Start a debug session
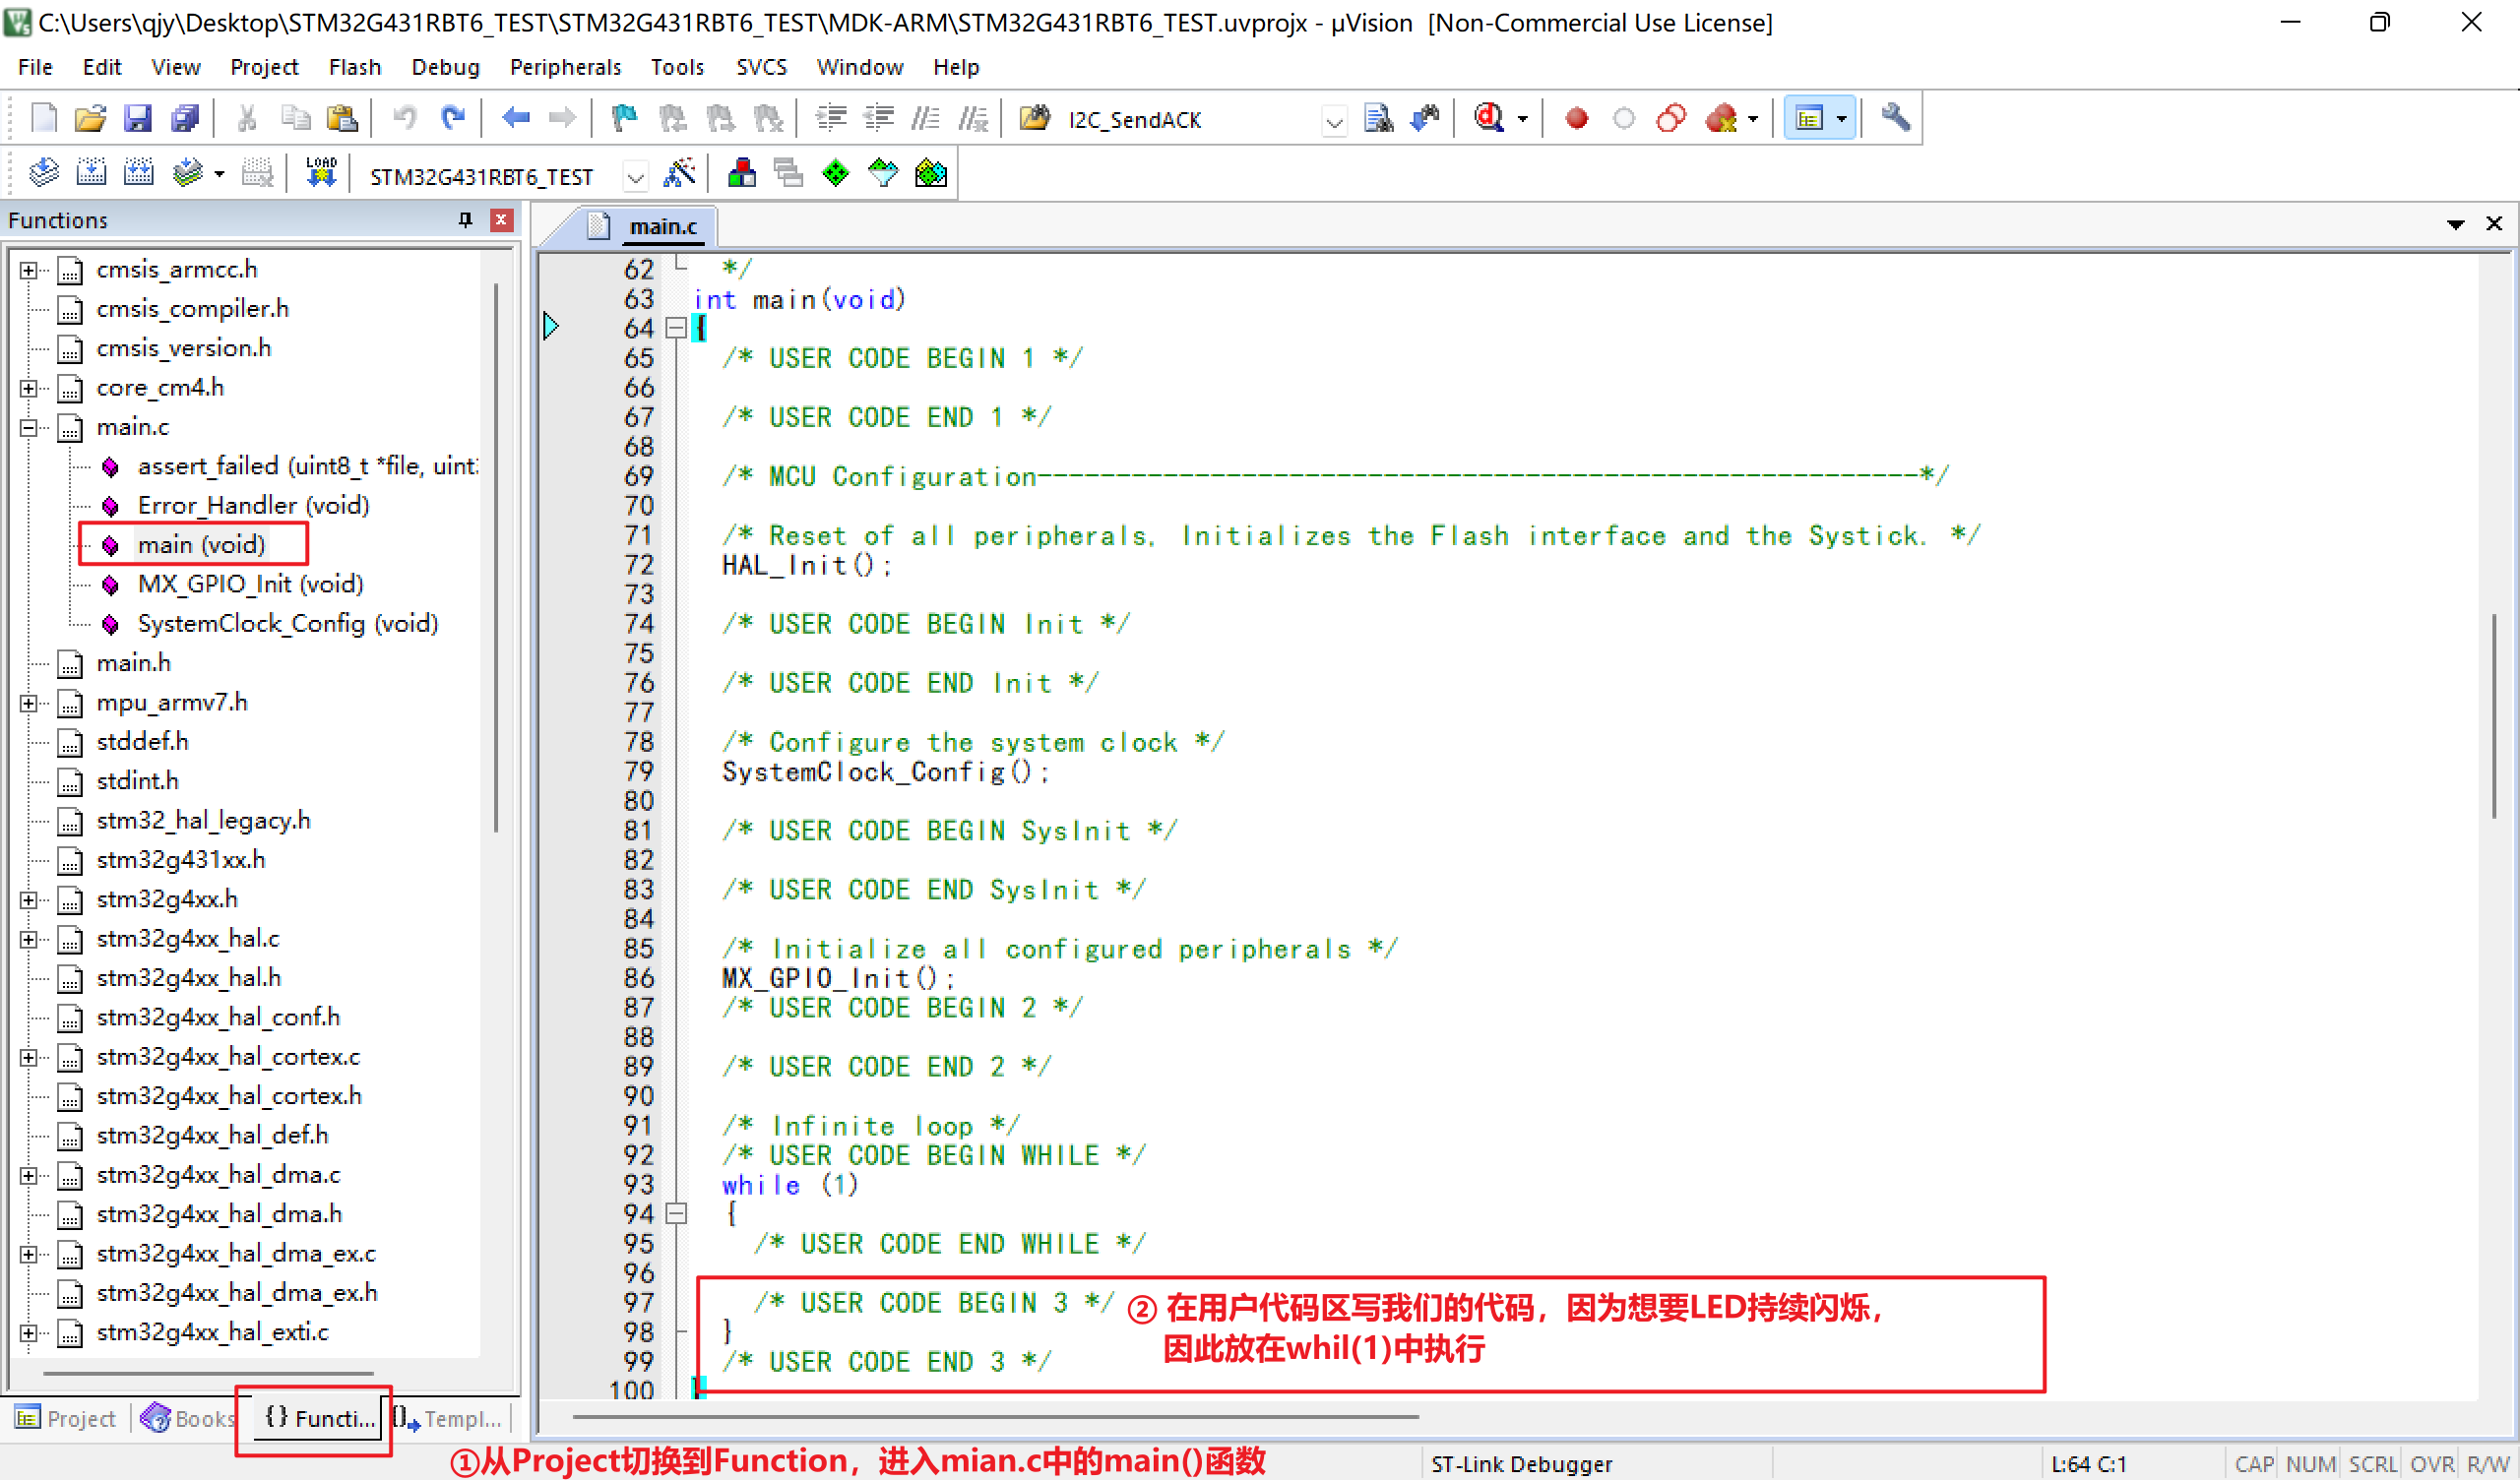 pyautogui.click(x=1490, y=118)
